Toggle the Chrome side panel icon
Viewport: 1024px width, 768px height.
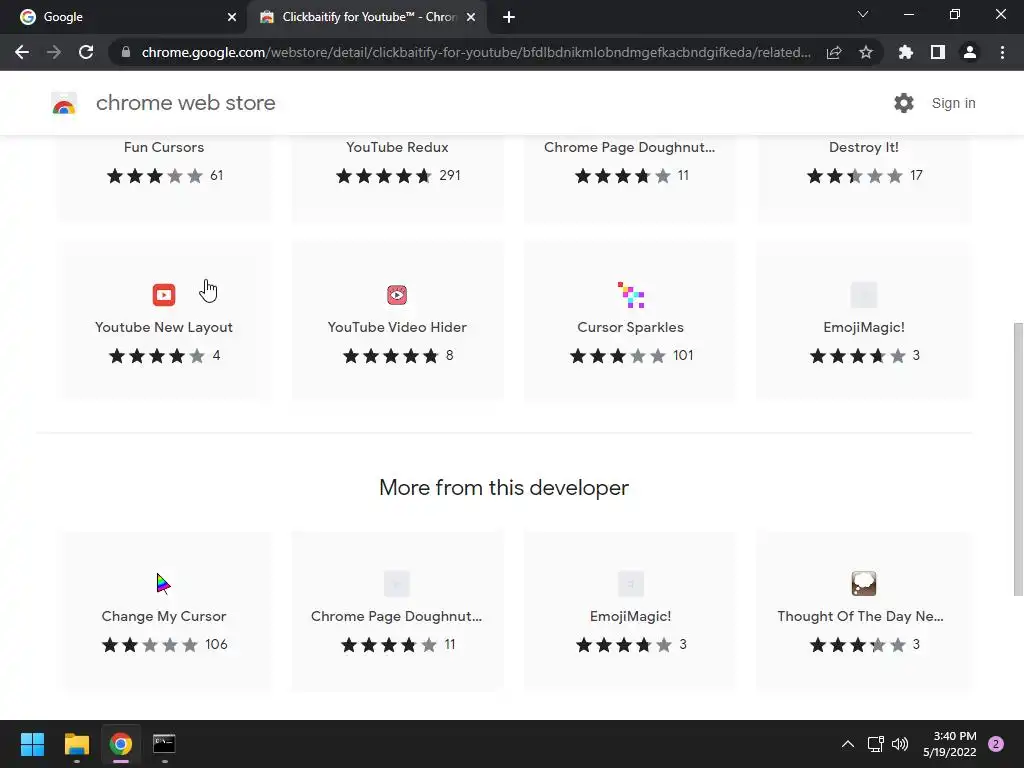tap(938, 52)
